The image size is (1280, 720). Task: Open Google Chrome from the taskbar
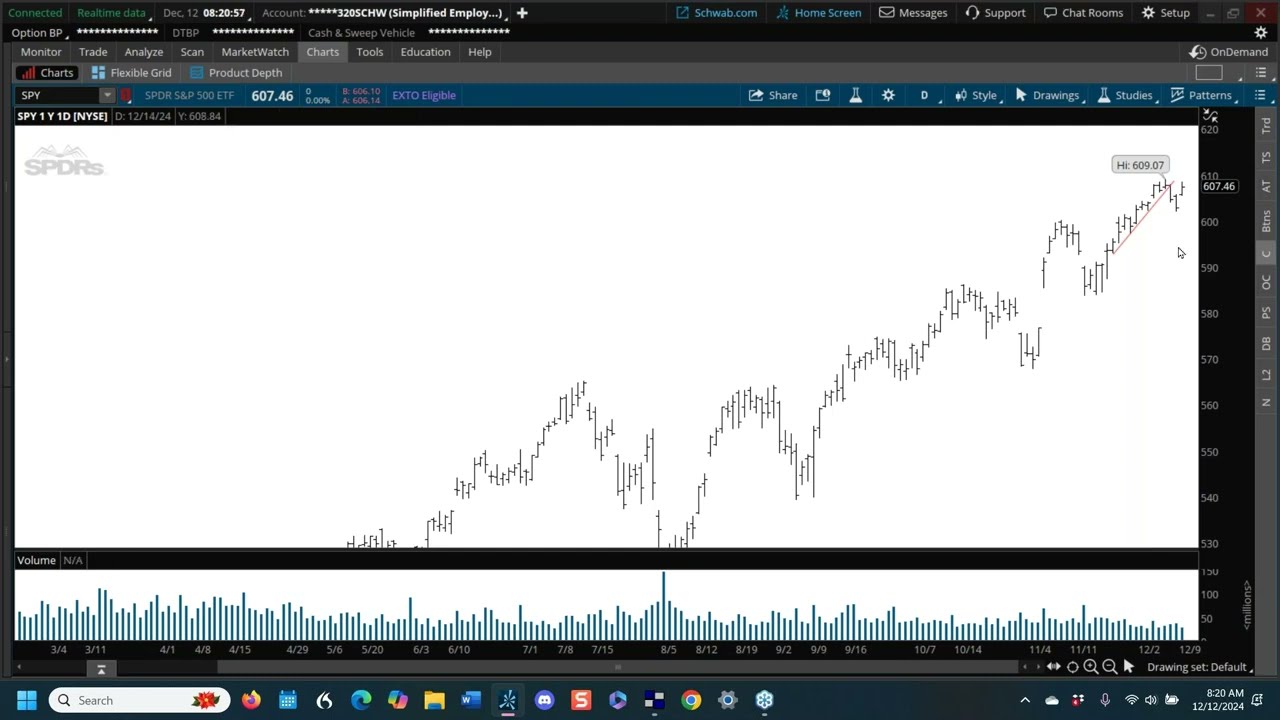691,700
